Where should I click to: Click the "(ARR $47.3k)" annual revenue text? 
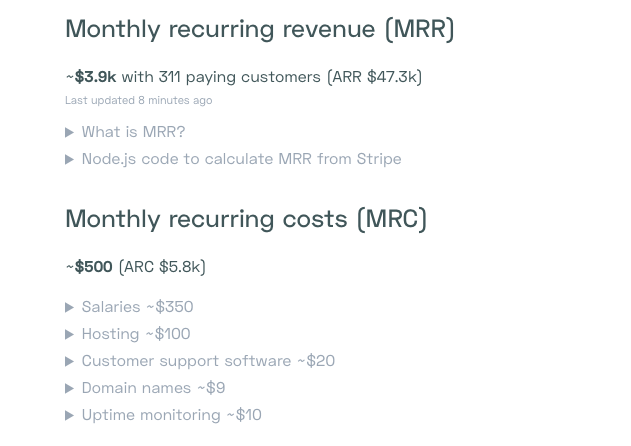(x=374, y=77)
